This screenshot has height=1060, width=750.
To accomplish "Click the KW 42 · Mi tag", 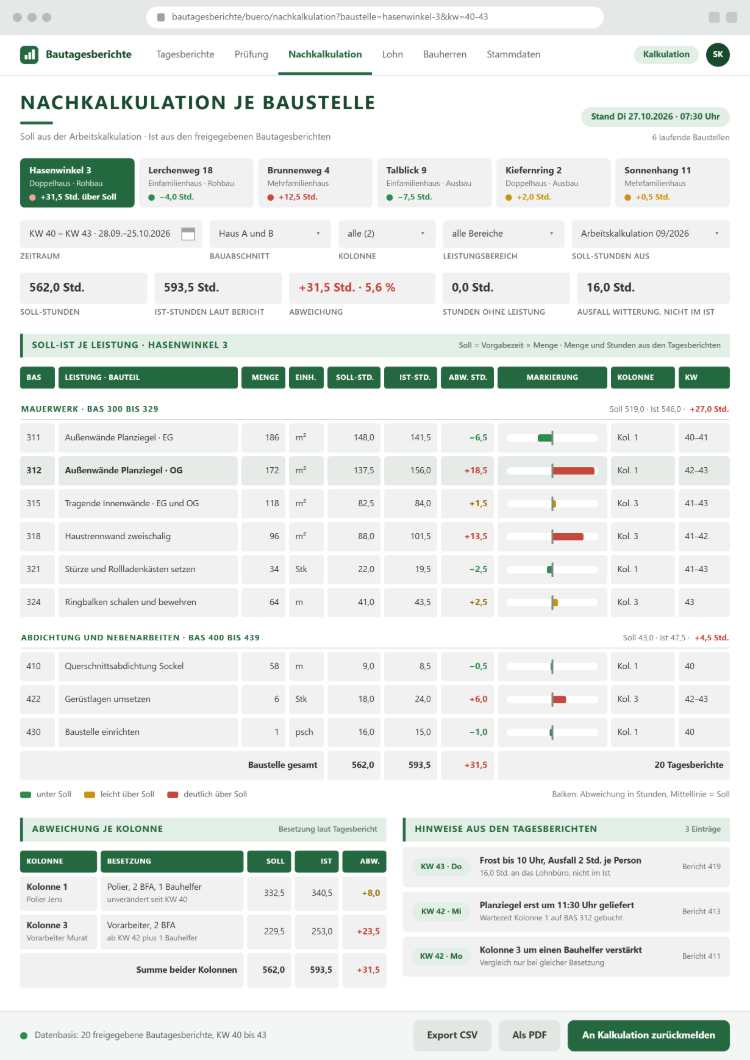I will coord(441,911).
